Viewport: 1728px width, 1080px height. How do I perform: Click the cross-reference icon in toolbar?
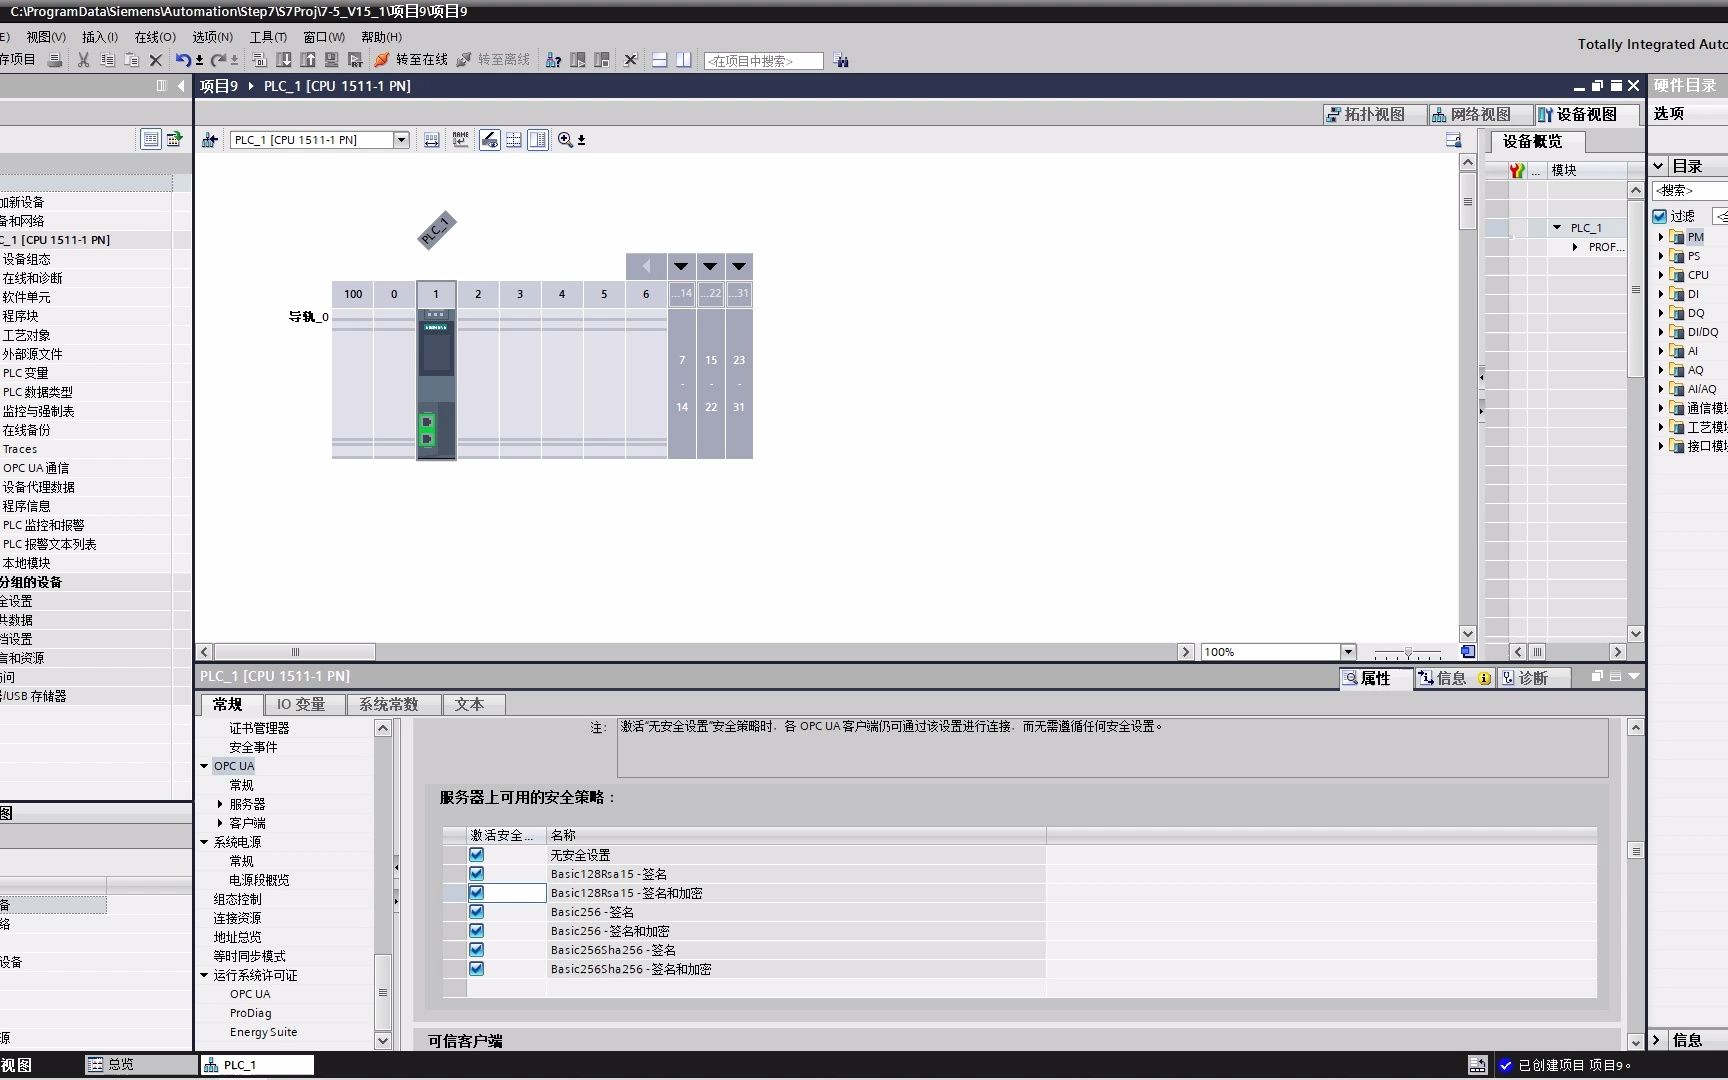coord(631,60)
